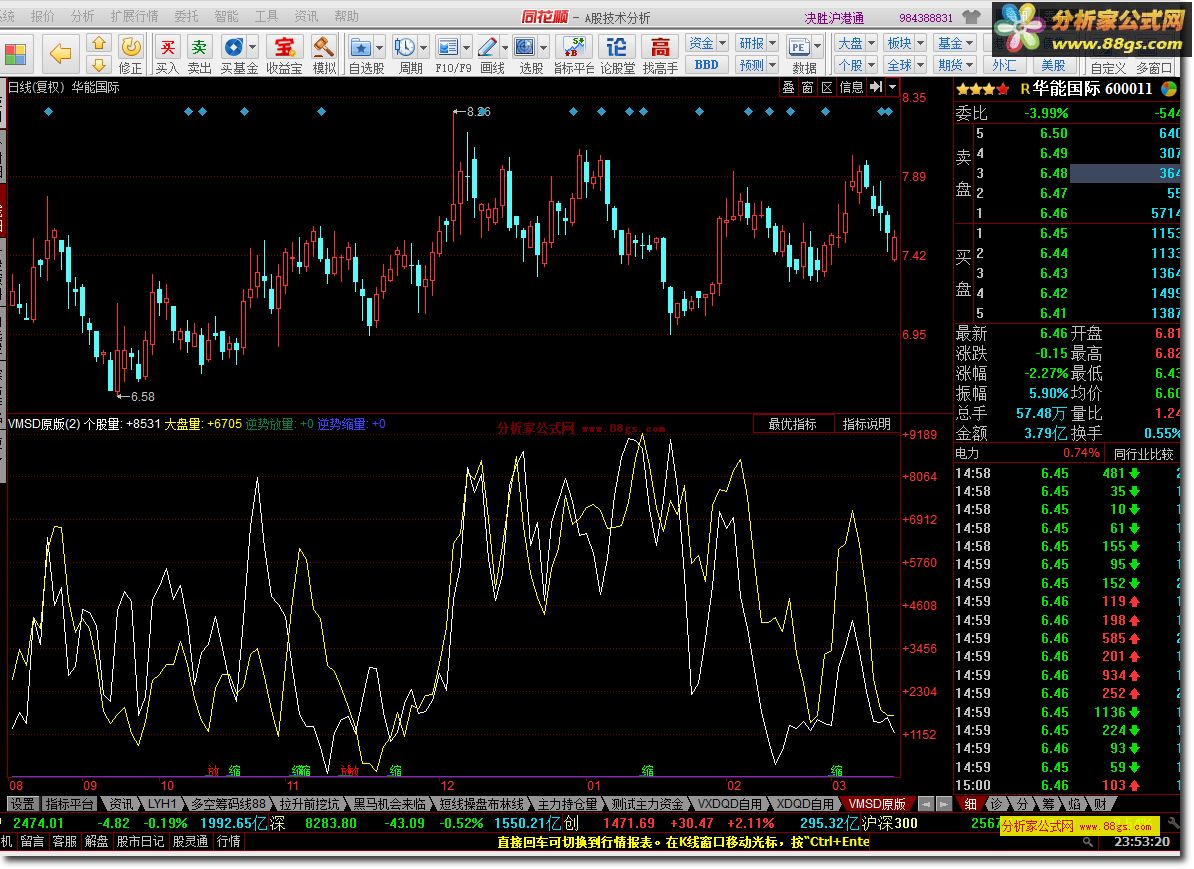Click the 设置 button in the indicator bar
1194x869 pixels.
point(22,804)
